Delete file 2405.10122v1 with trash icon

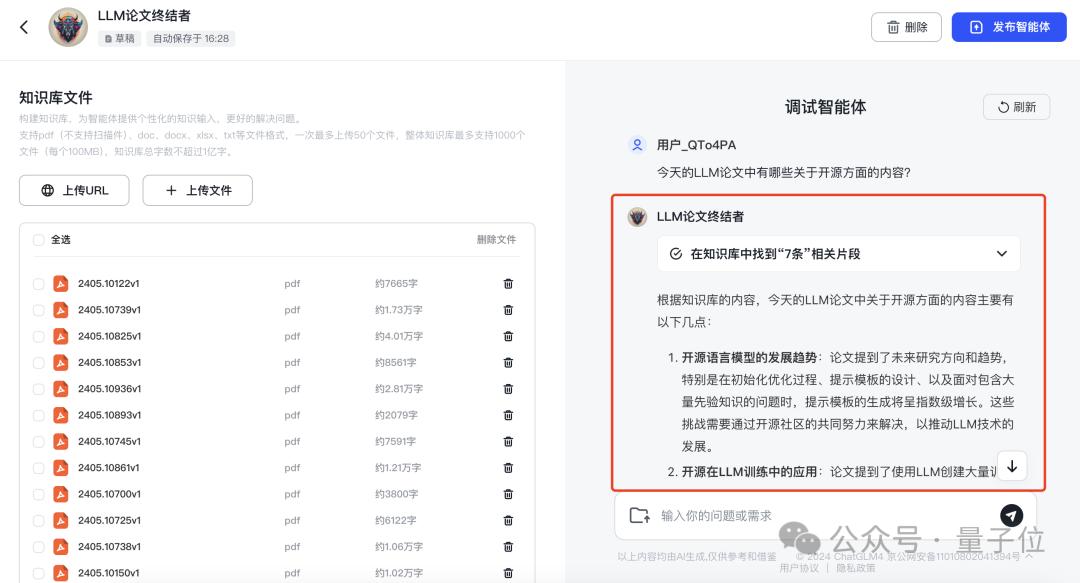click(508, 284)
